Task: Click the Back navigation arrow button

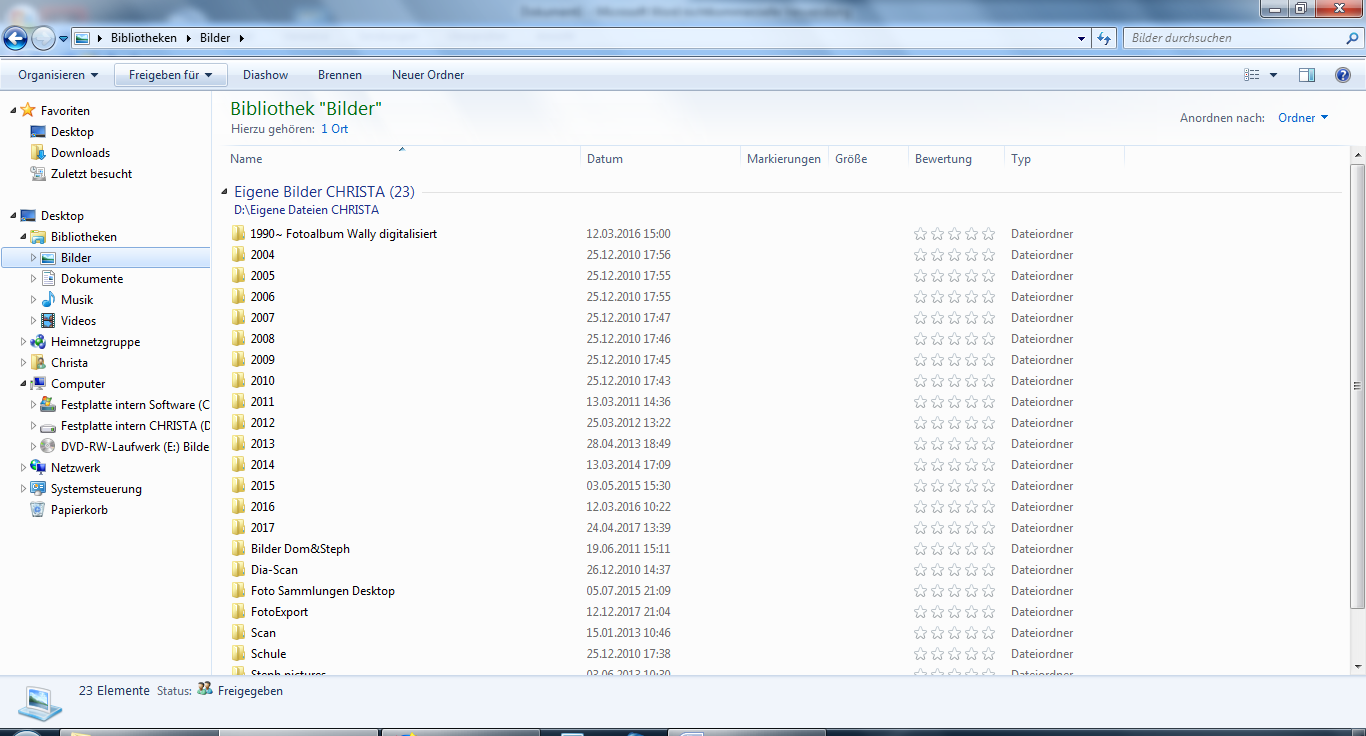Action: 16,38
